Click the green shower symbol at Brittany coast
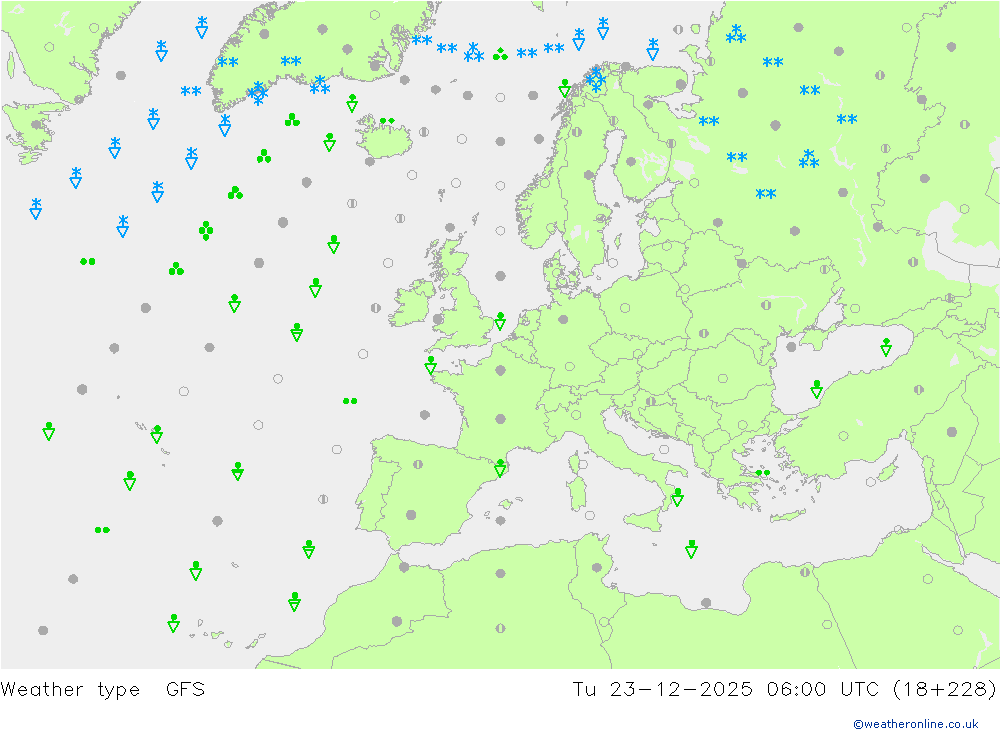This screenshot has height=733, width=1000. (430, 365)
